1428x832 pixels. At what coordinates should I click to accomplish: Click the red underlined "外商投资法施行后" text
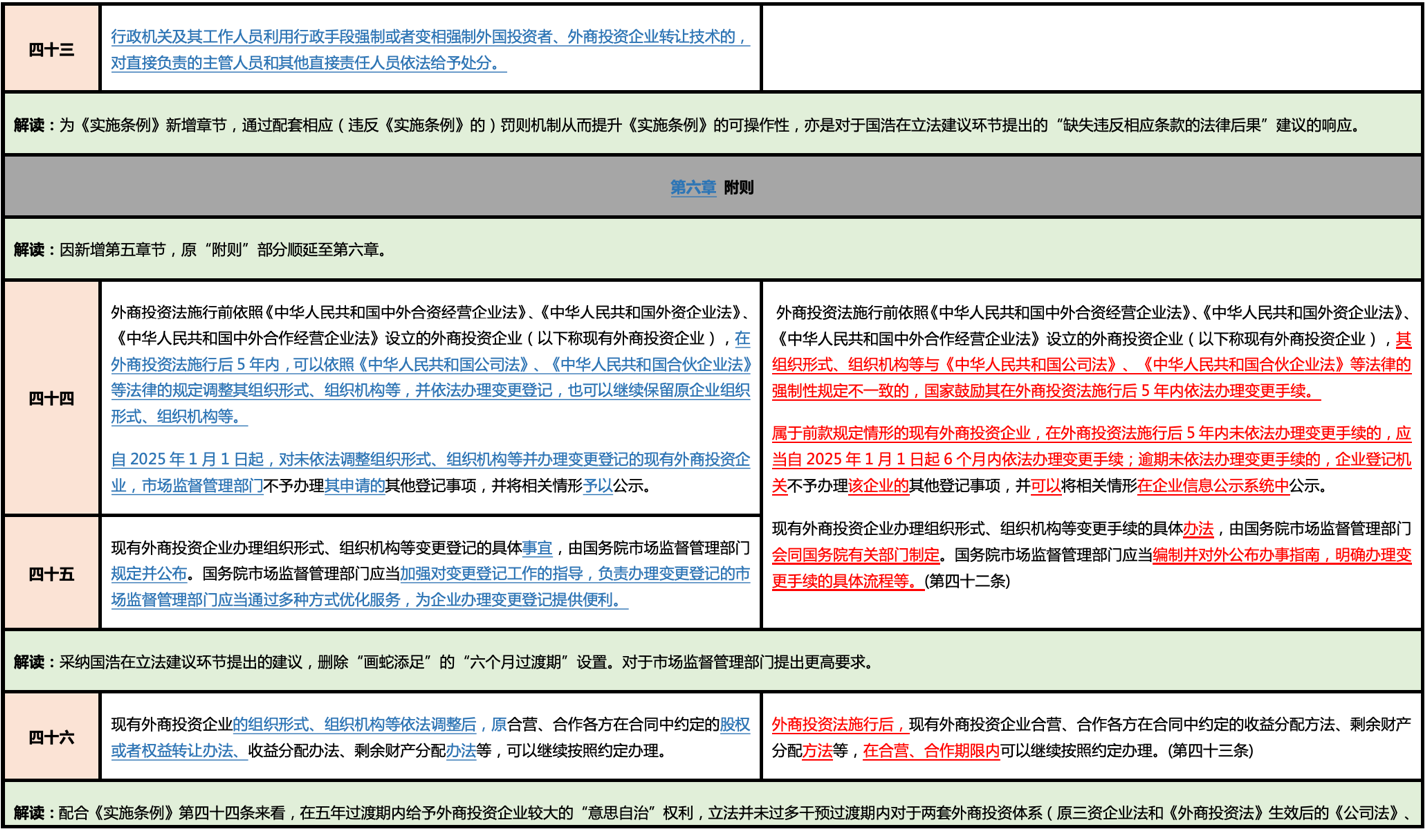pyautogui.click(x=839, y=723)
